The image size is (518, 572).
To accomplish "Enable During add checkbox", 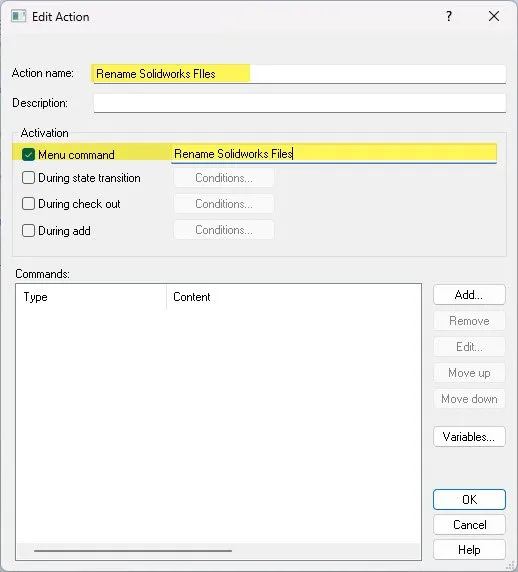I will pos(28,231).
